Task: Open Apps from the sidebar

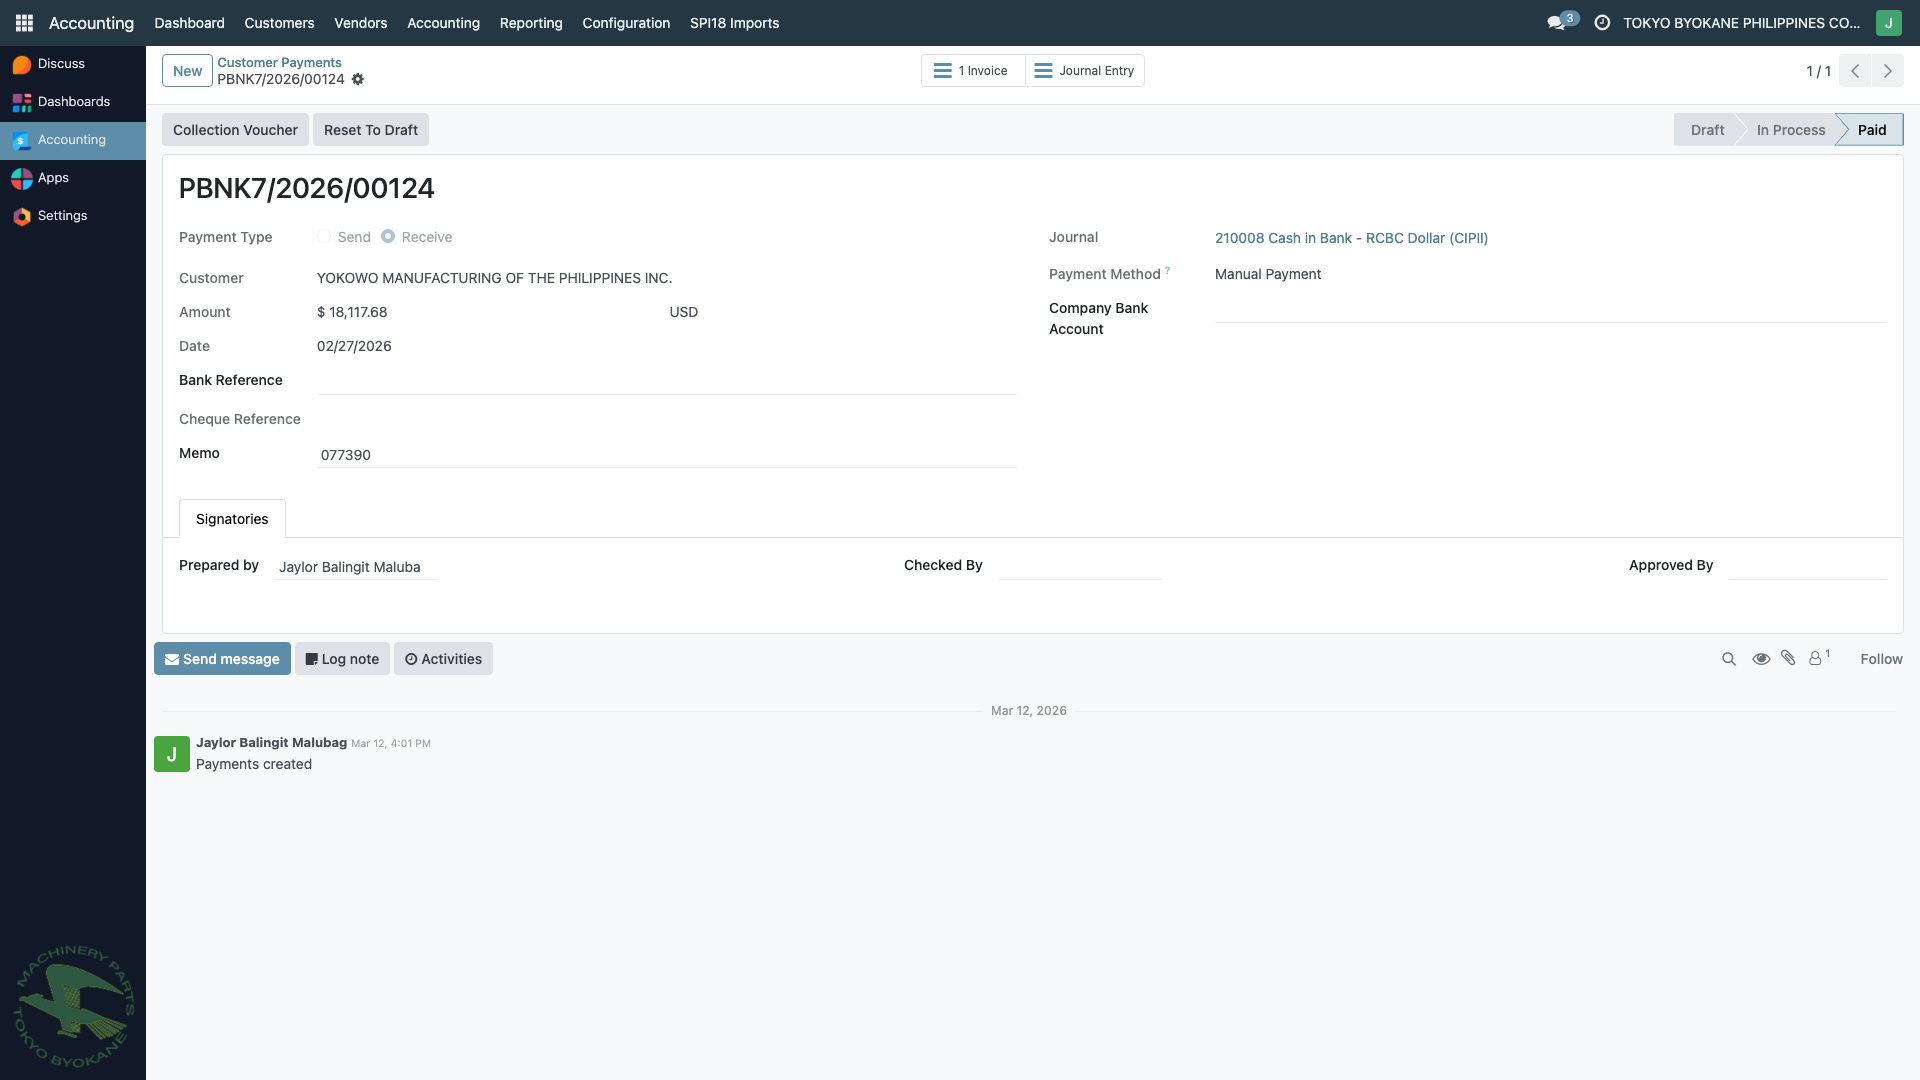Action: click(x=53, y=177)
